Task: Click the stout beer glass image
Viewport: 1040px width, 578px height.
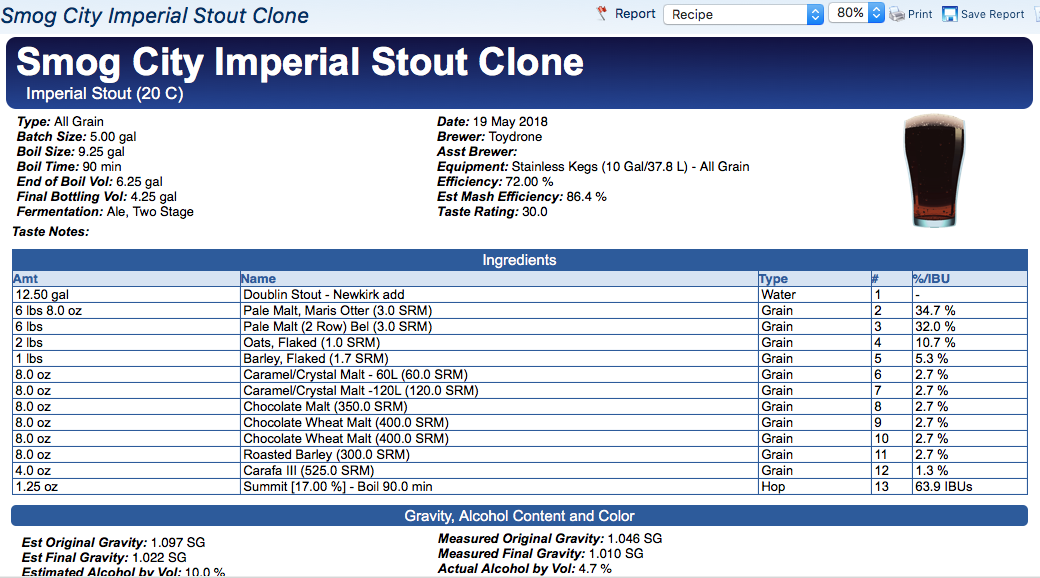Action: [933, 171]
